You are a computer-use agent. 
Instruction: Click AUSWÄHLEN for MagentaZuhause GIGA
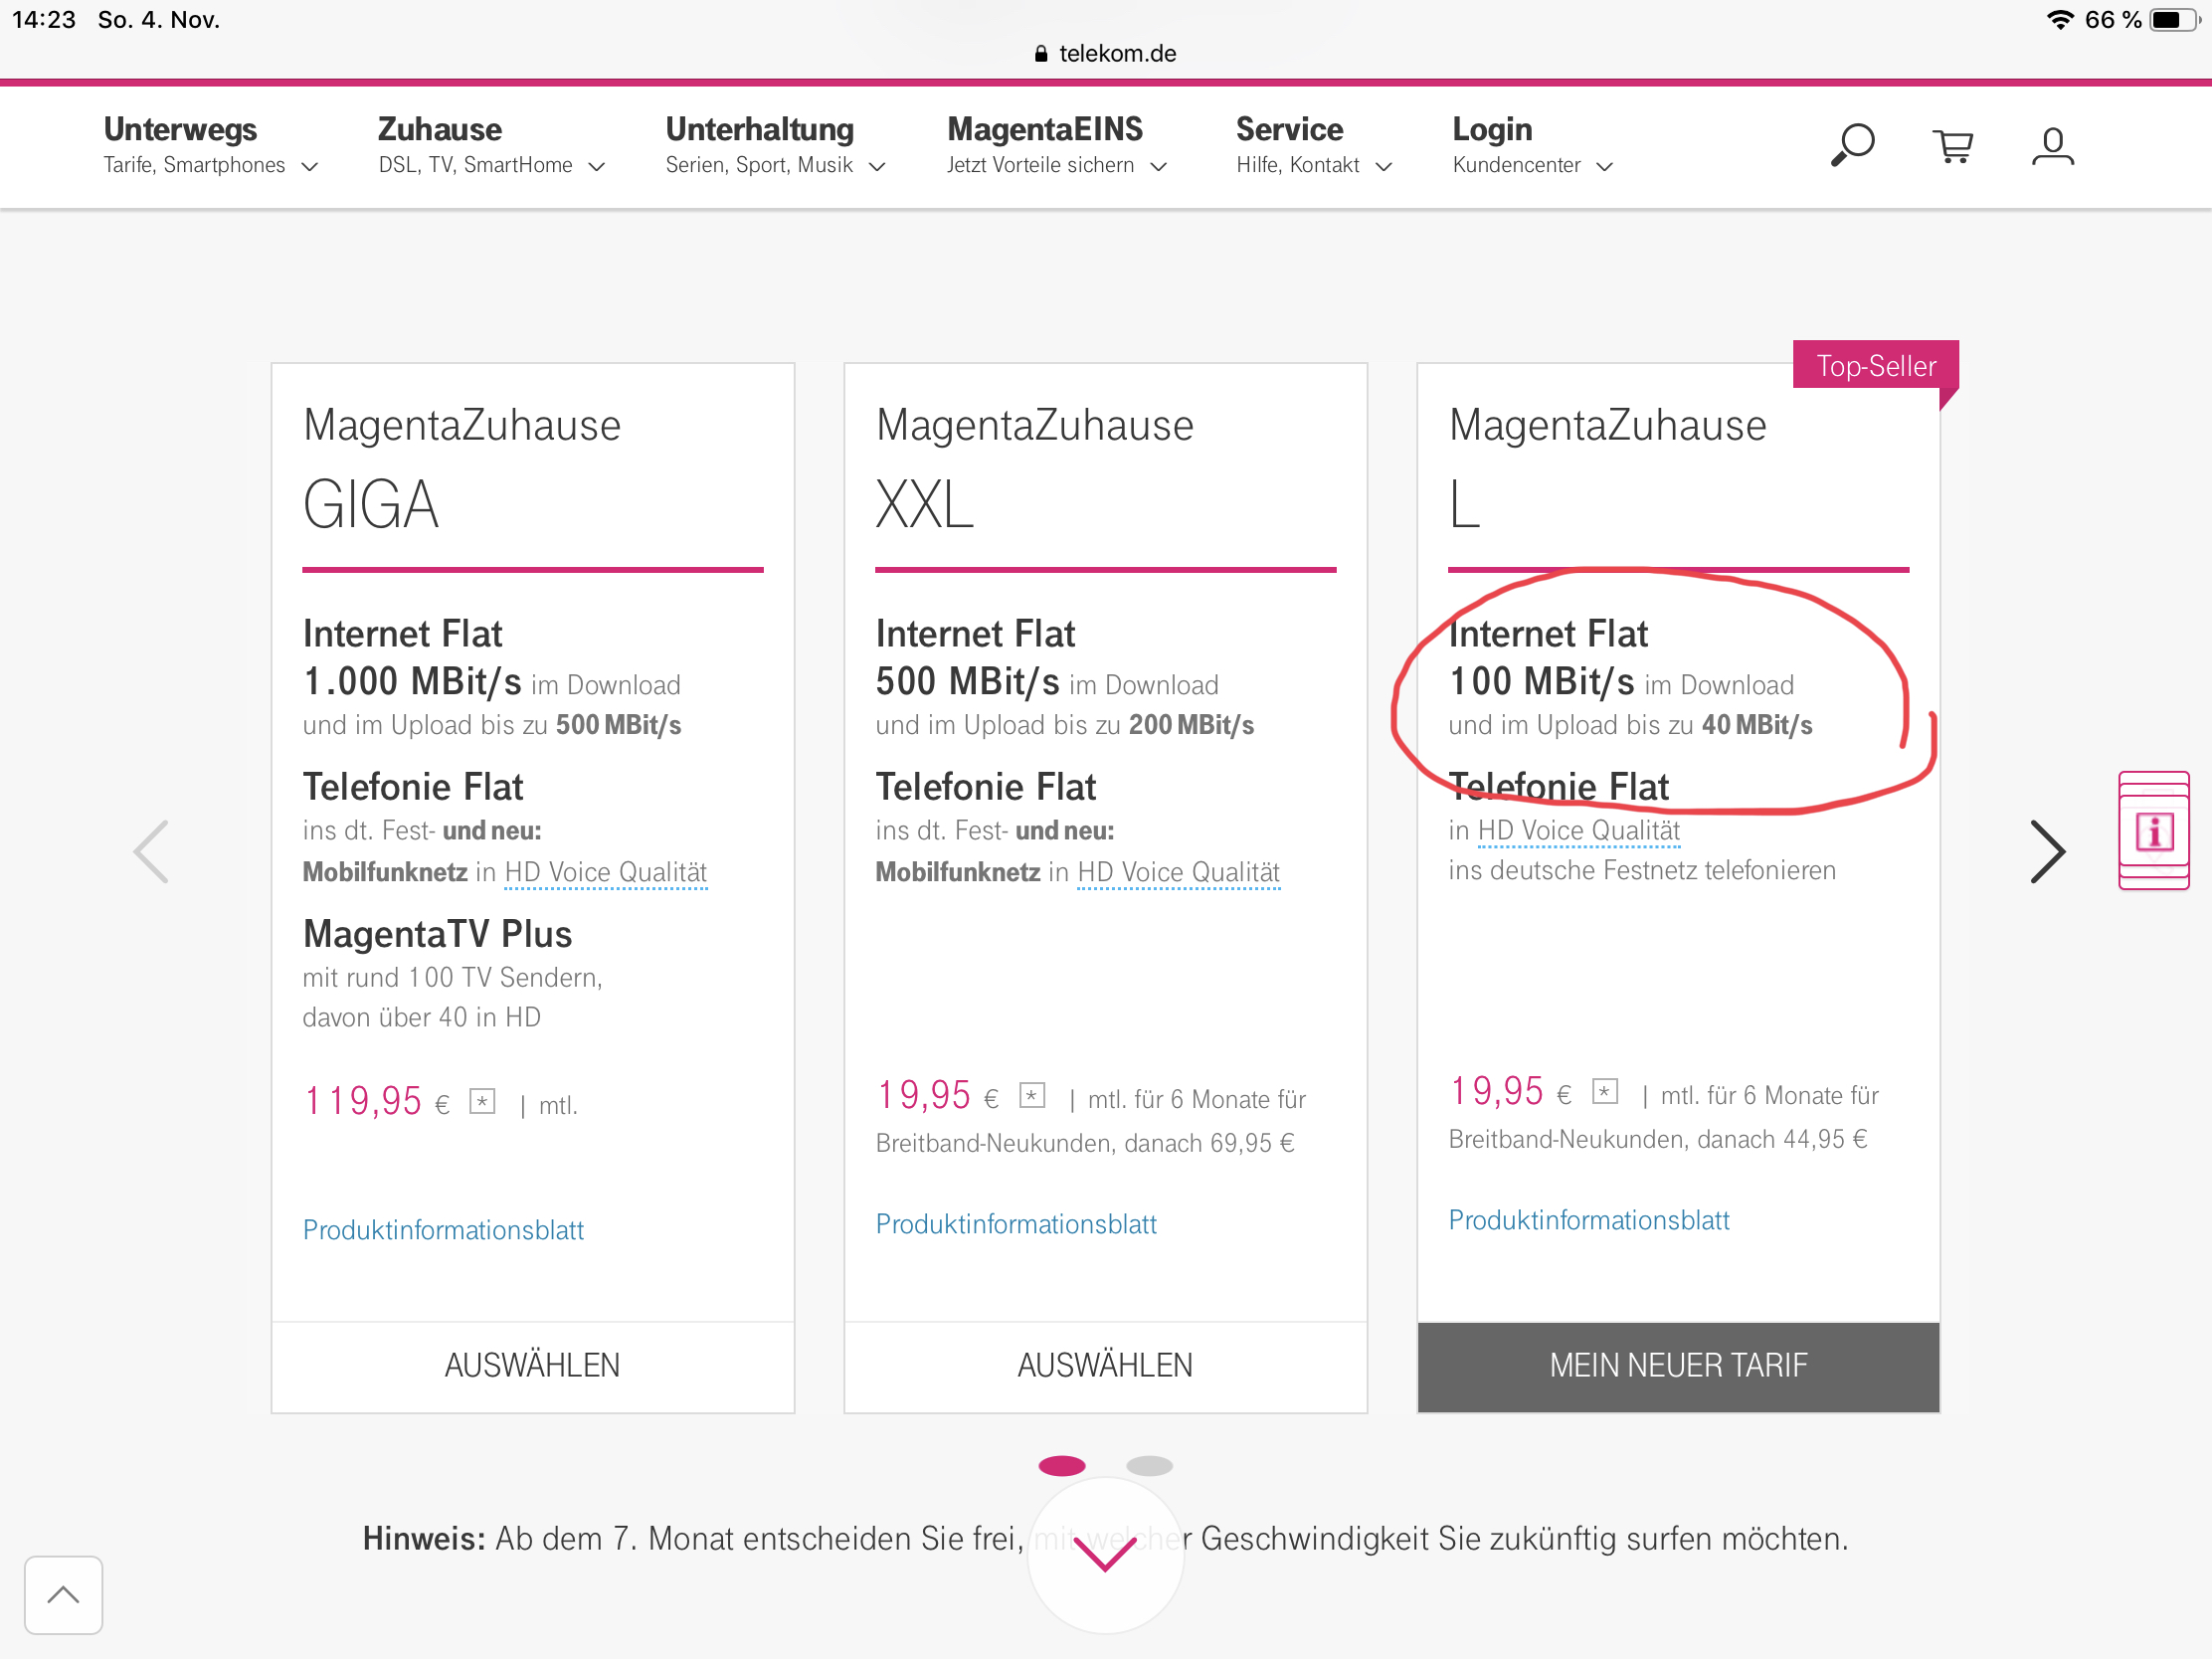[532, 1365]
